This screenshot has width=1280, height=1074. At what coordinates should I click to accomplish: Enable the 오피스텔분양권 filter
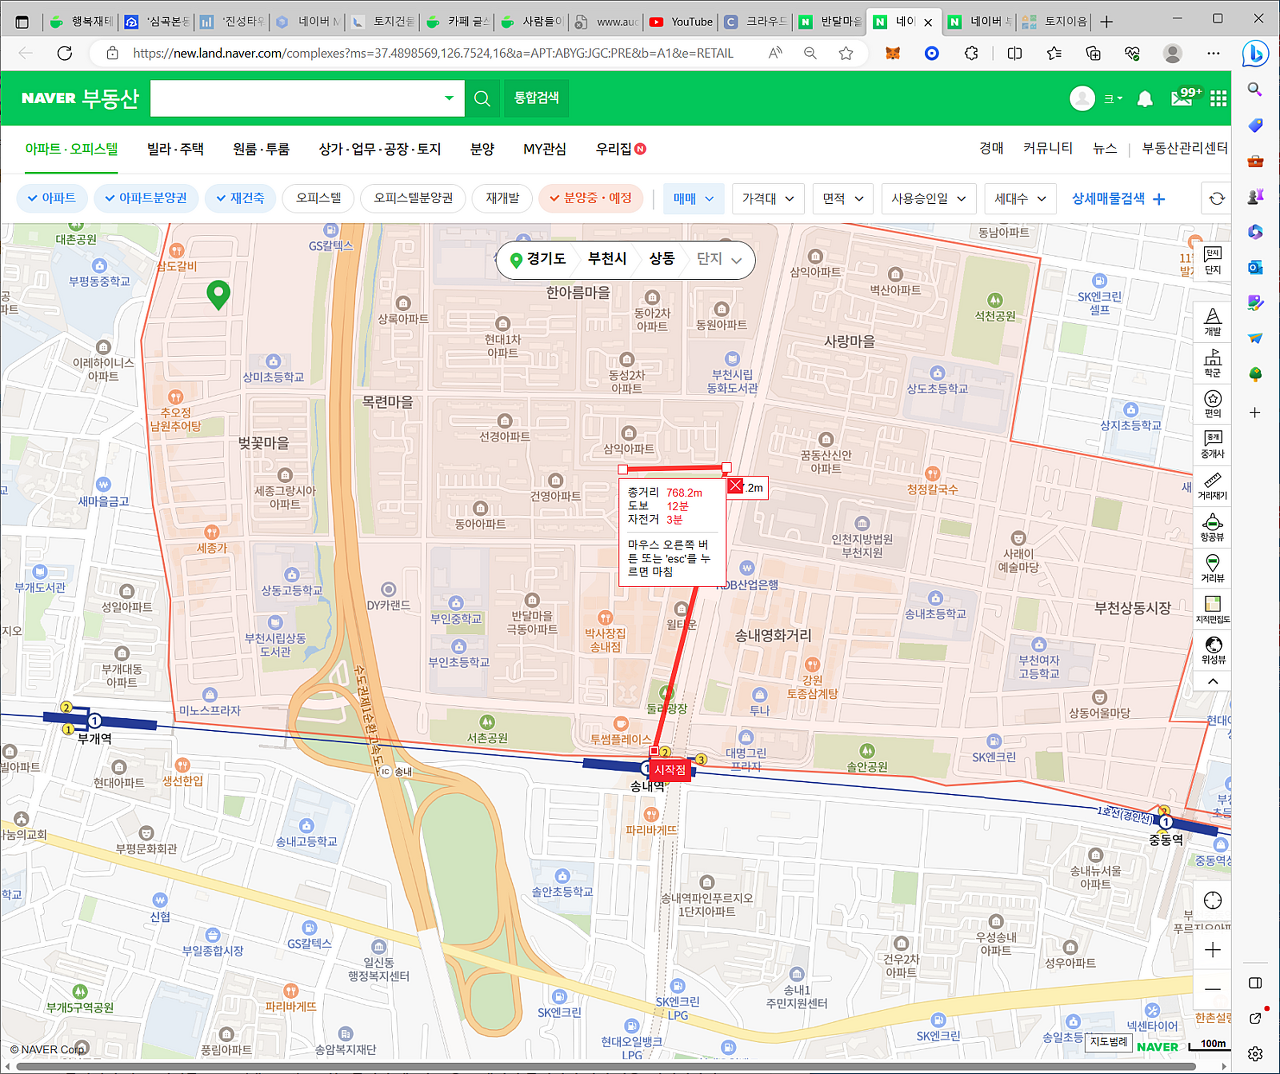[x=413, y=198]
